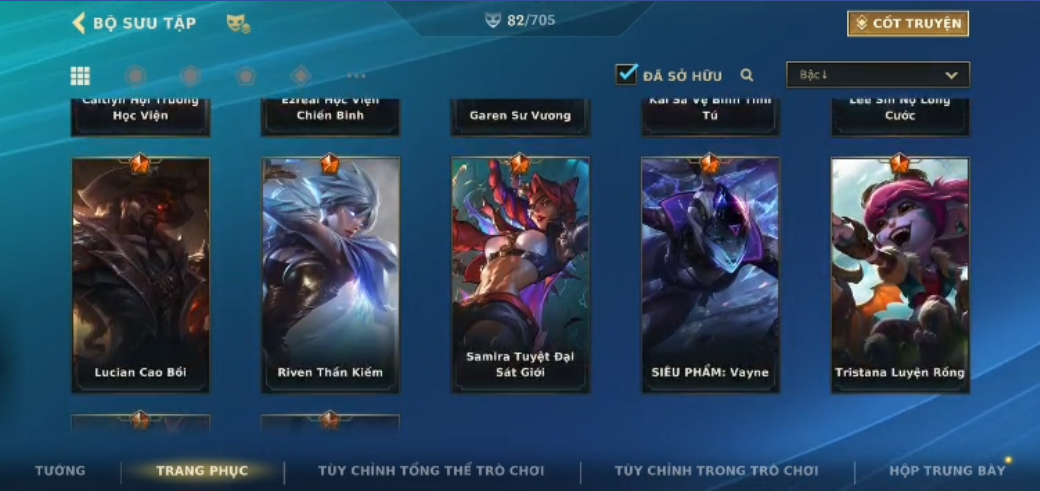This screenshot has width=1040, height=491.
Task: Open the theater masks icon near the title
Action: 238,24
